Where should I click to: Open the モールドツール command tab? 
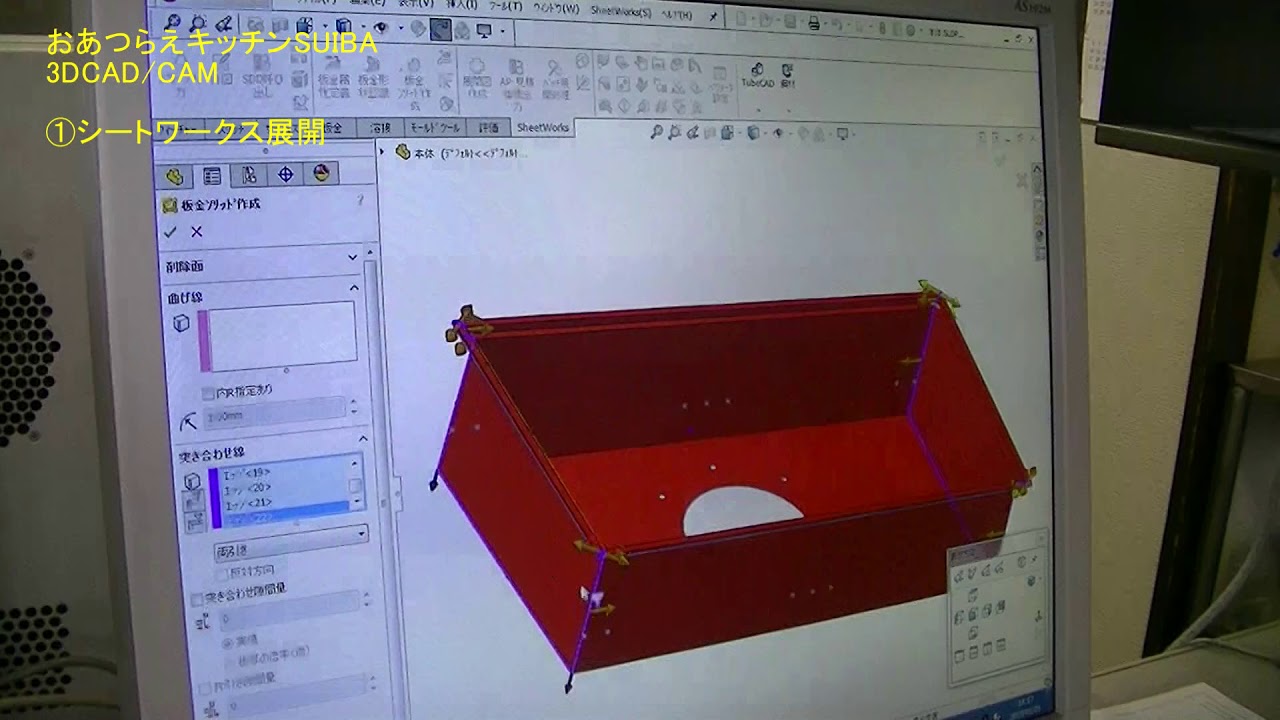435,128
